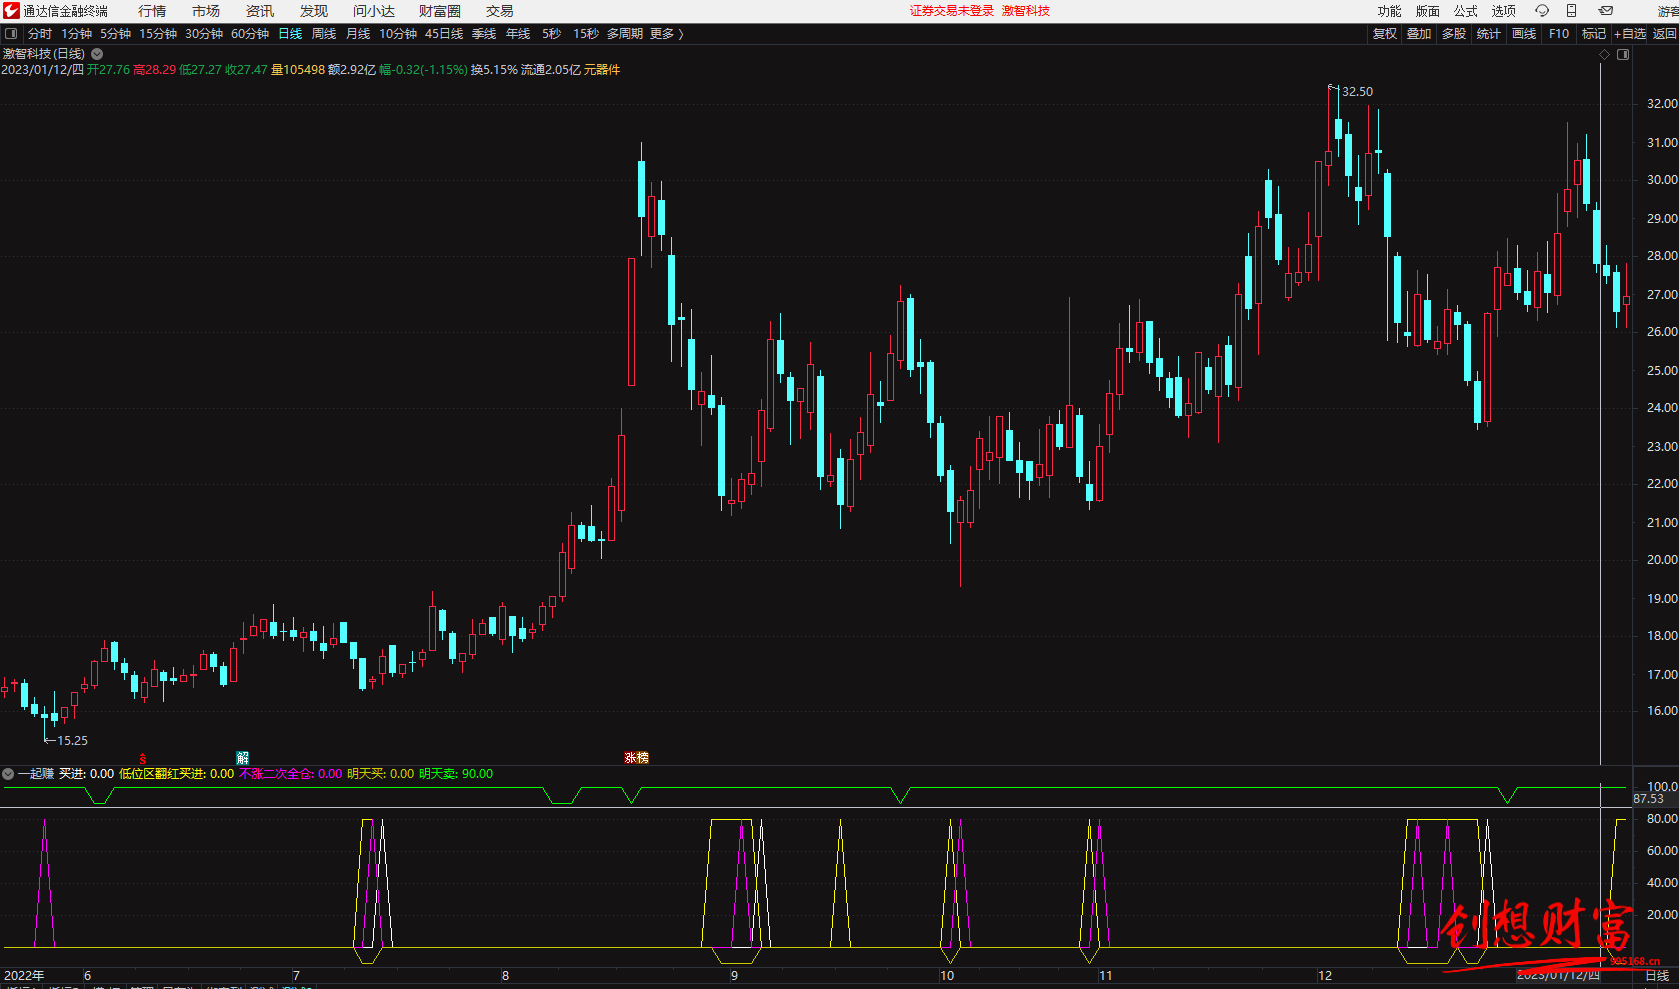Click the 元器件 sector label
Image resolution: width=1679 pixels, height=989 pixels.
pos(602,70)
